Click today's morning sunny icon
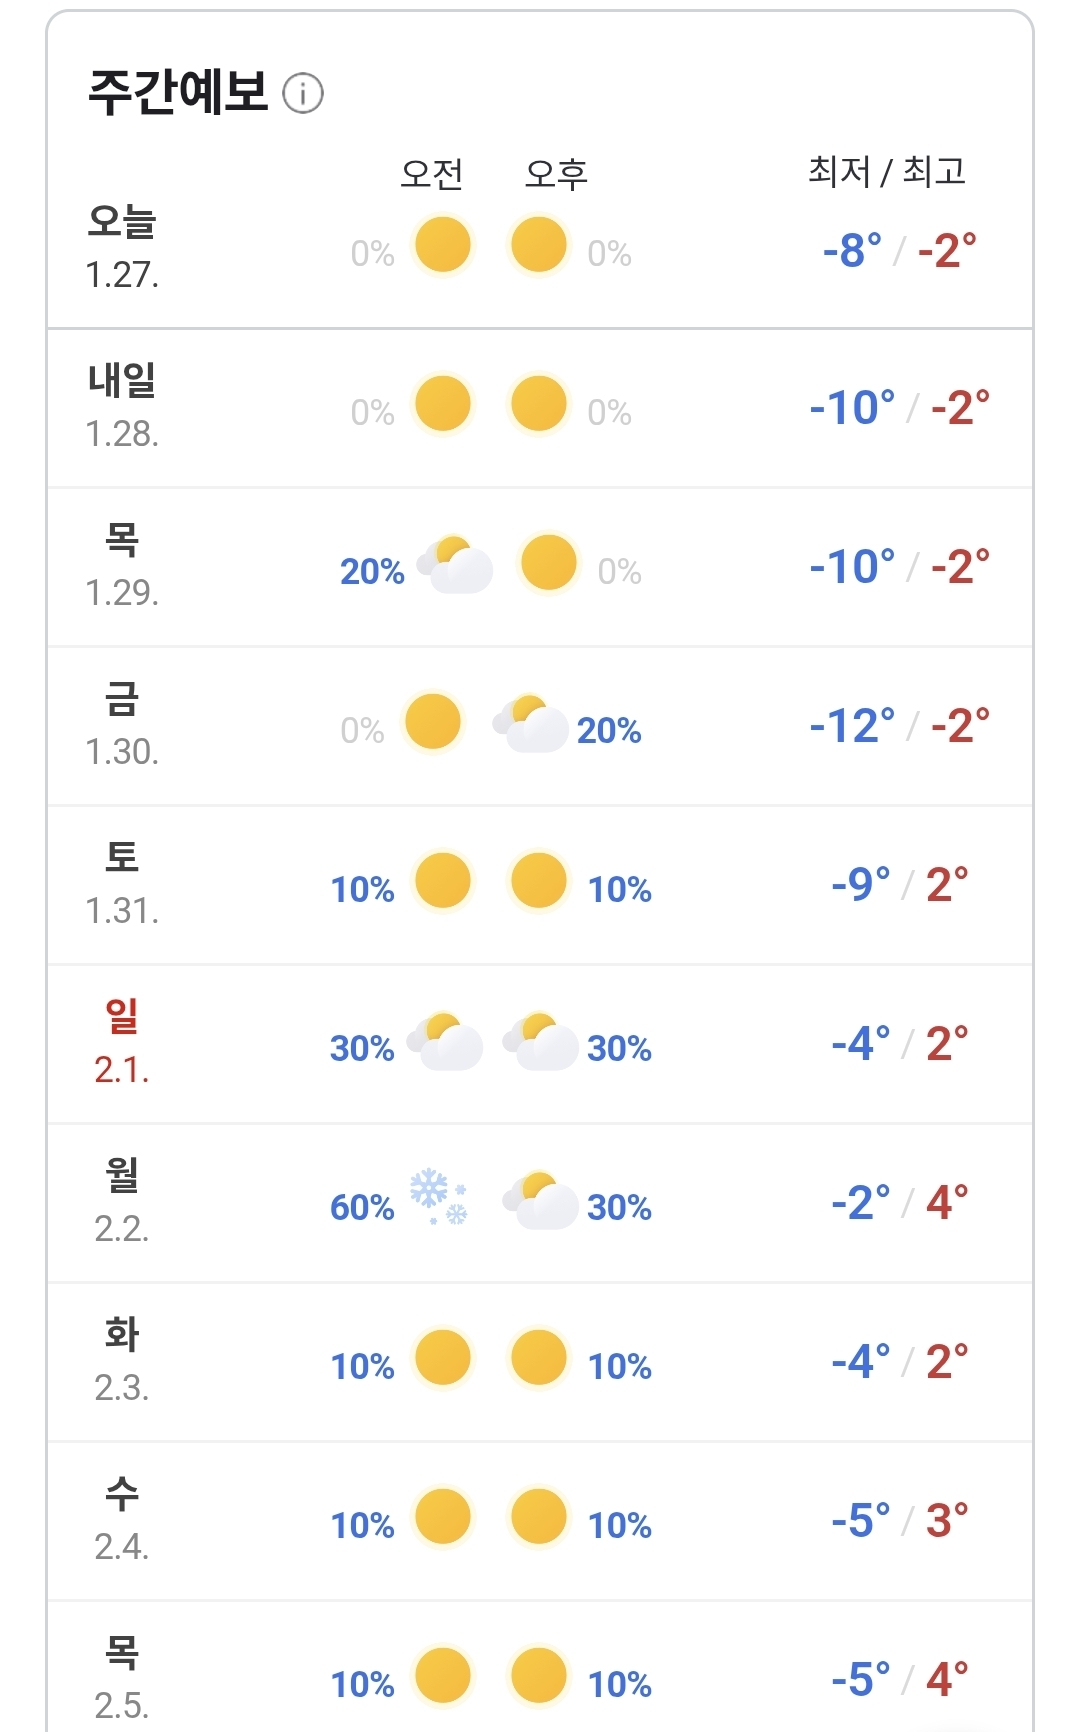This screenshot has width=1080, height=1732. click(442, 245)
